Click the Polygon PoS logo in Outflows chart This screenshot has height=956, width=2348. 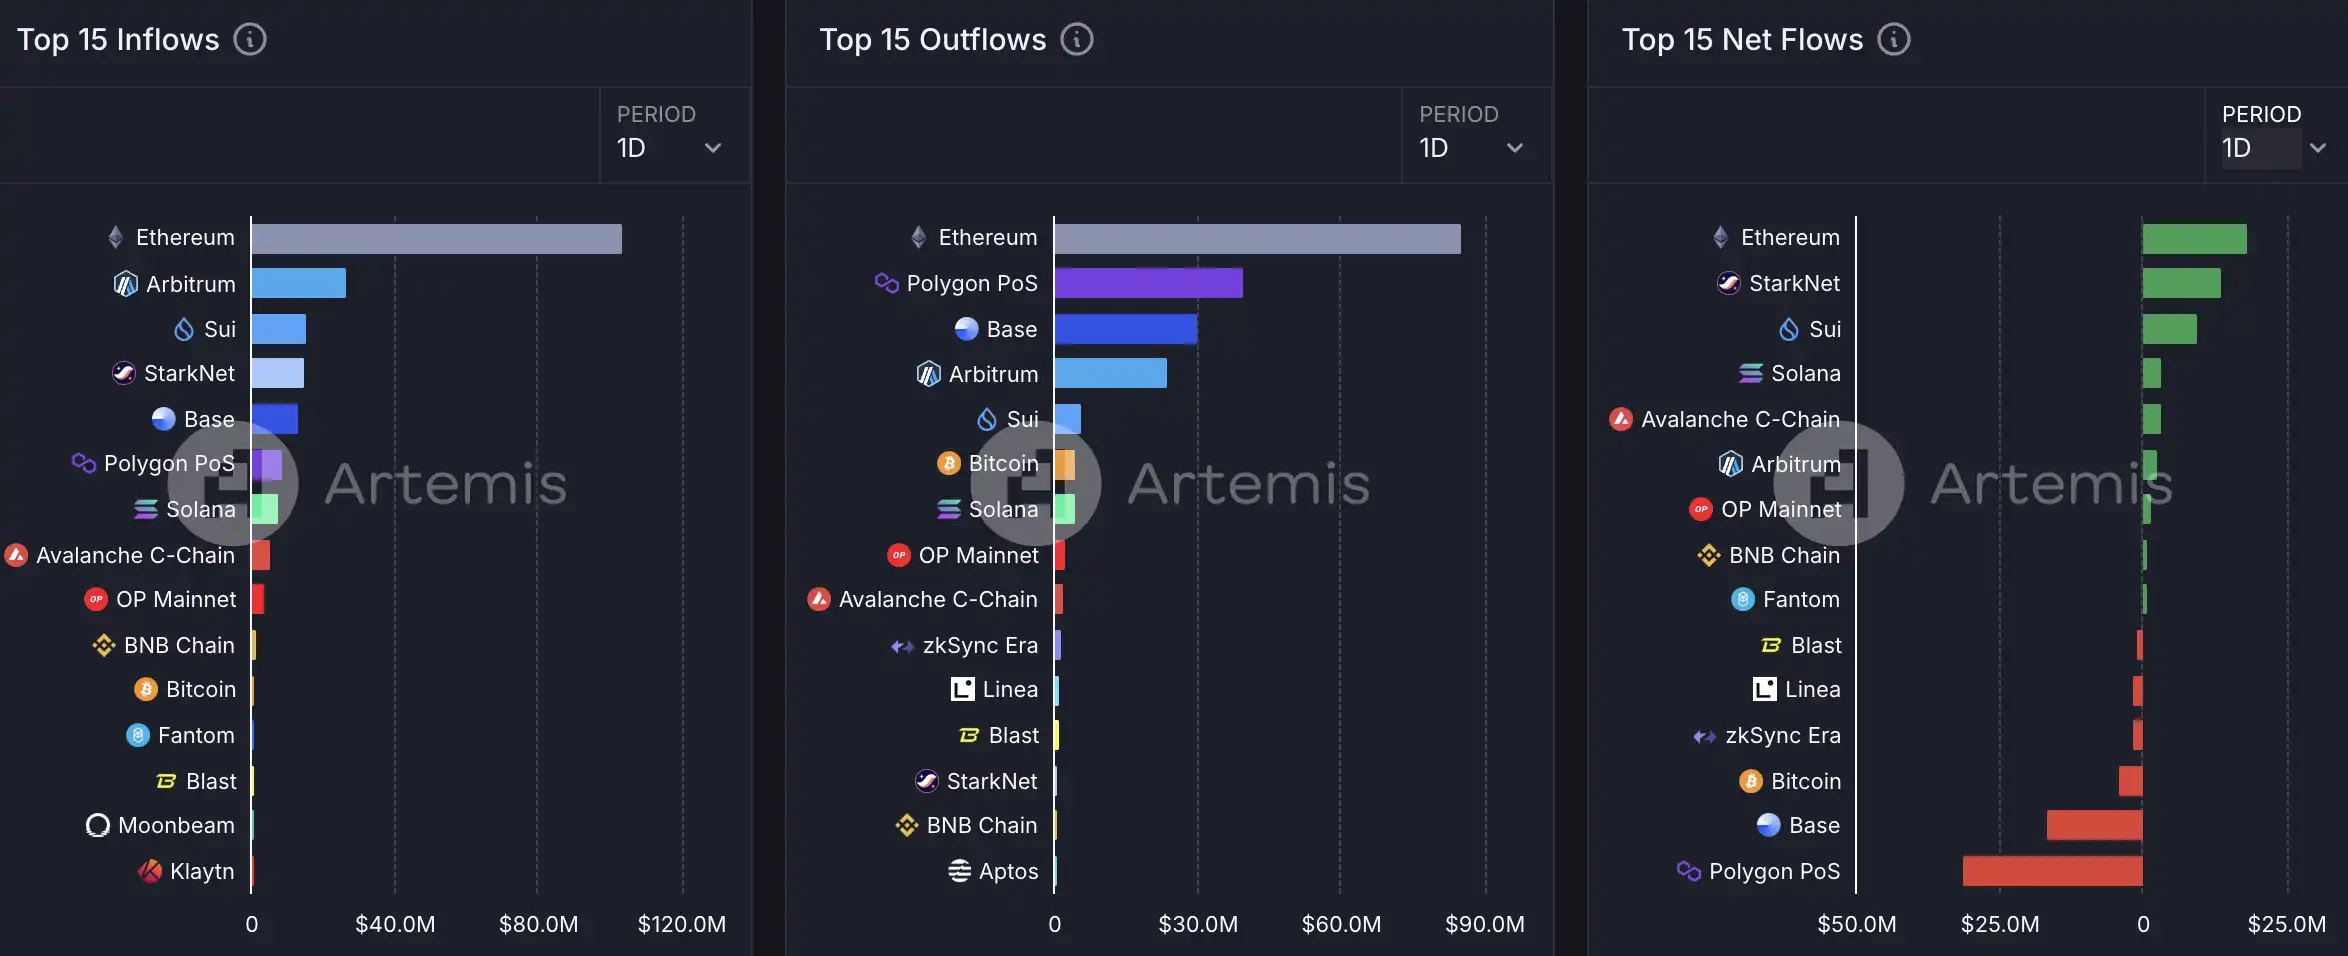point(886,283)
